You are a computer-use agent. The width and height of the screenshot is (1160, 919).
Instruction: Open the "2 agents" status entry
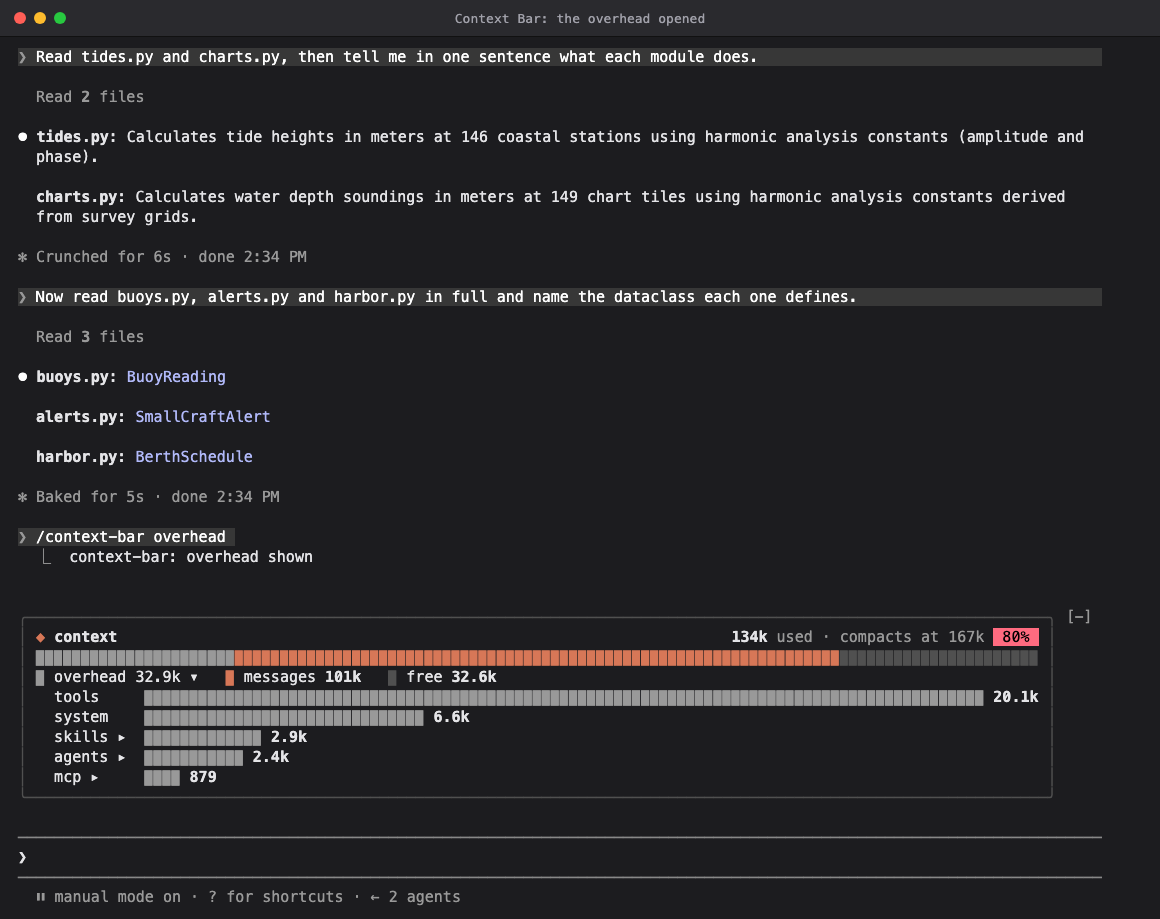coord(415,897)
